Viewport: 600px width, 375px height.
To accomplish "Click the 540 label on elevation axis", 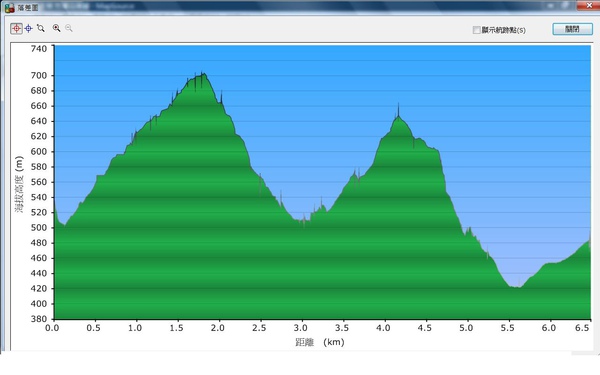I will point(39,197).
